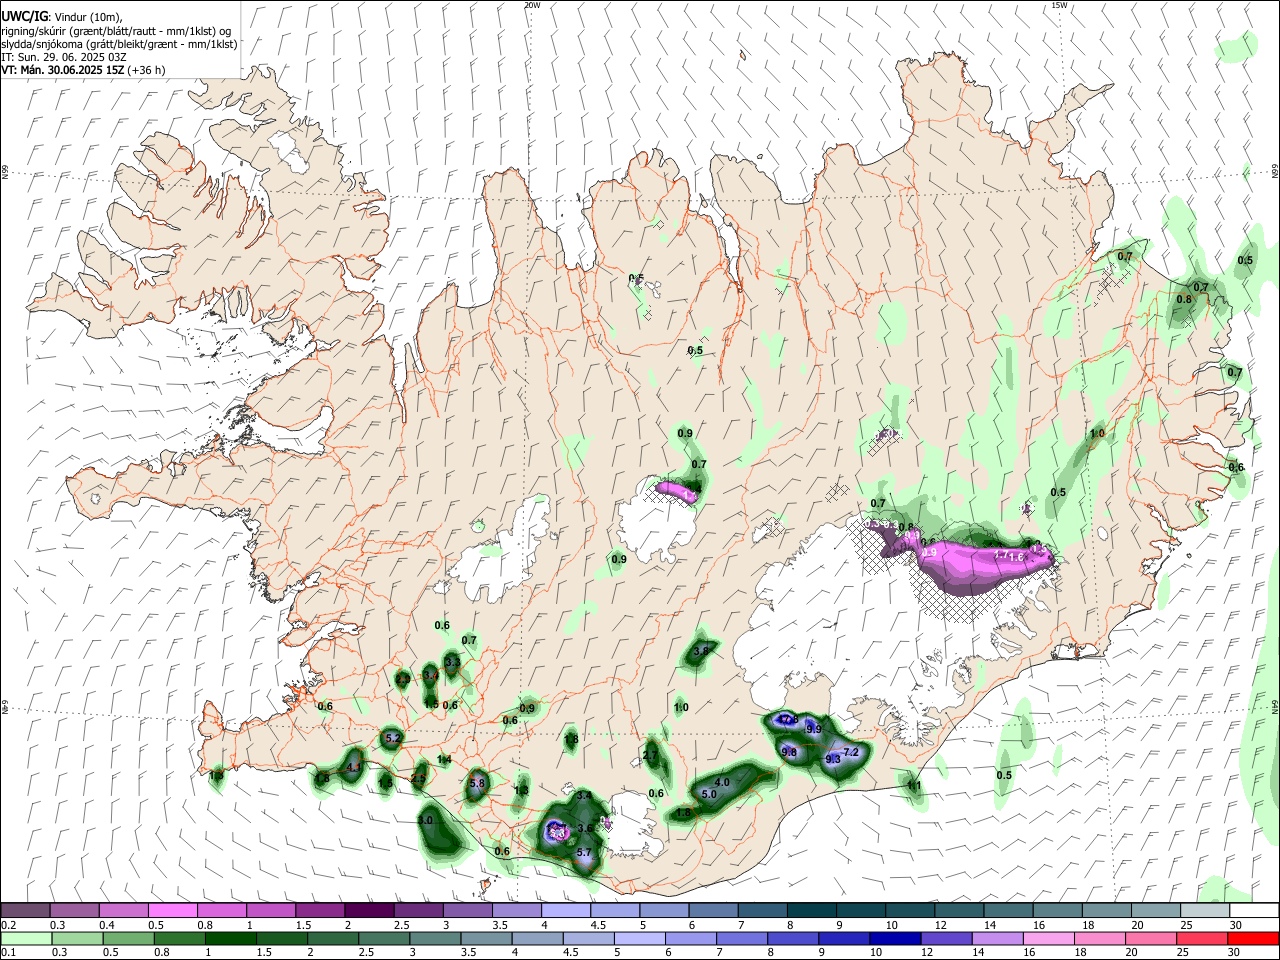Select the 1.1 value on the southeast coast
The height and width of the screenshot is (960, 1280).
(914, 785)
